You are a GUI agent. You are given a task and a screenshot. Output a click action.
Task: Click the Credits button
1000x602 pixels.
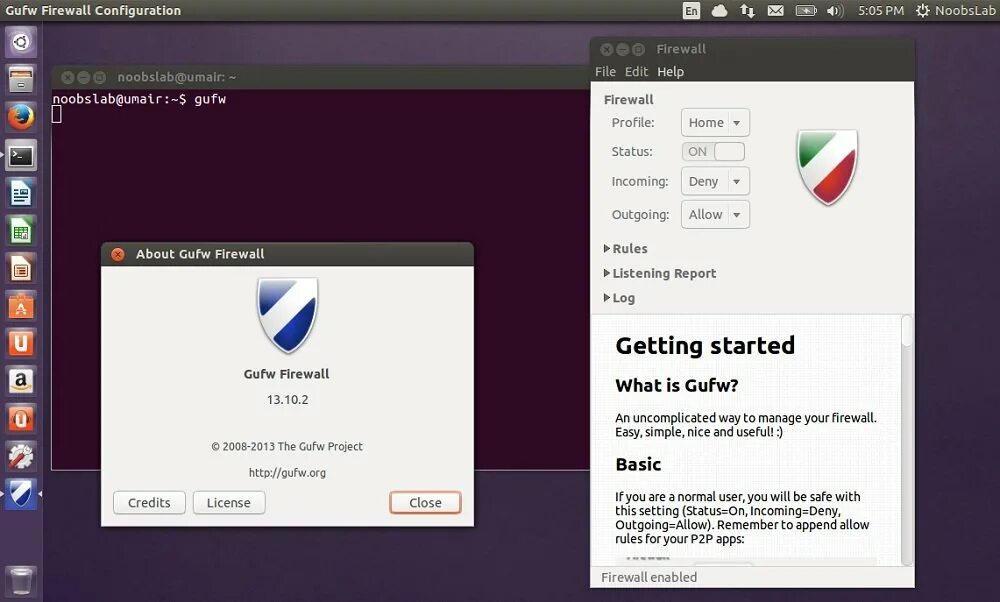pos(149,503)
